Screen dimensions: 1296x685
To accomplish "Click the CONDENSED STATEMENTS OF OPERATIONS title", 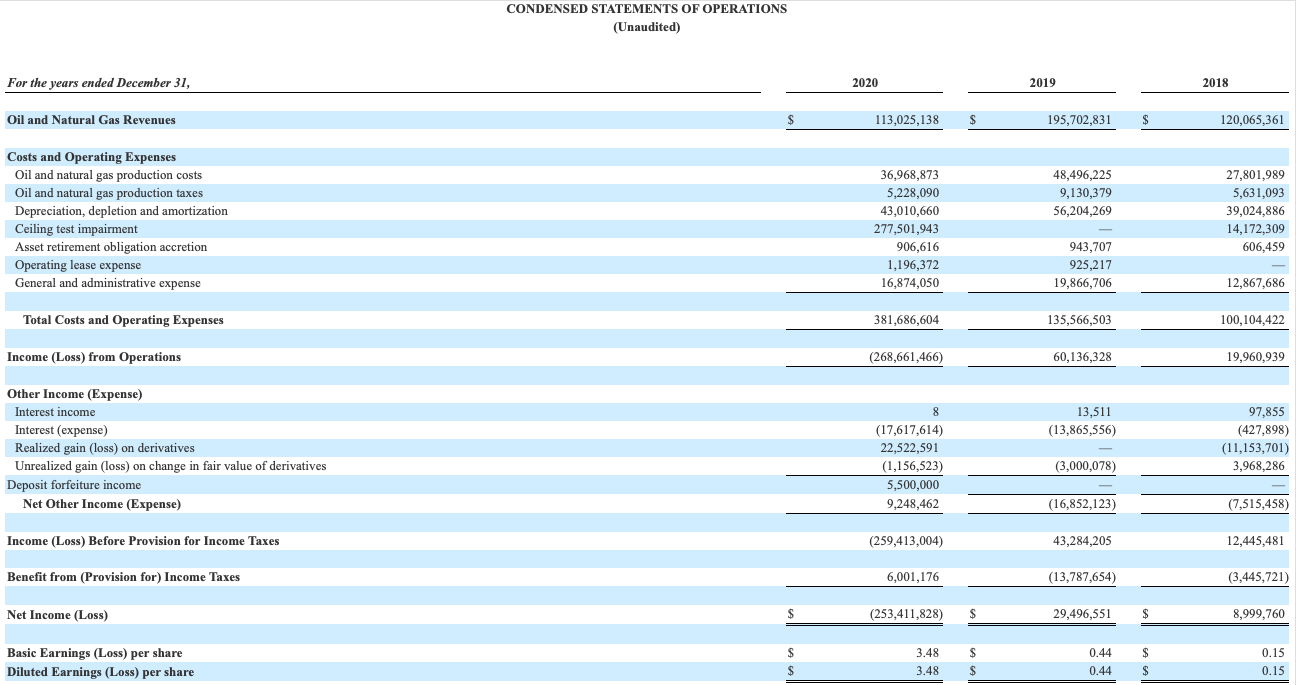I will coord(646,9).
